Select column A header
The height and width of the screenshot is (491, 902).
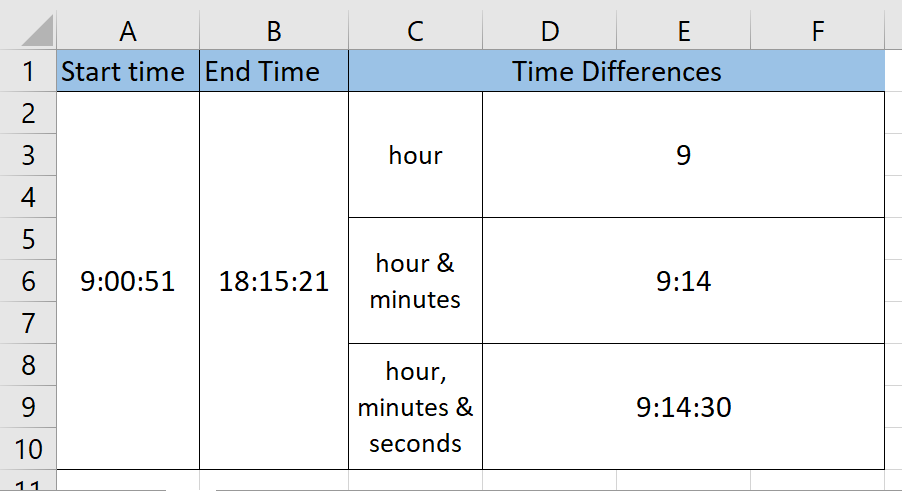[127, 32]
